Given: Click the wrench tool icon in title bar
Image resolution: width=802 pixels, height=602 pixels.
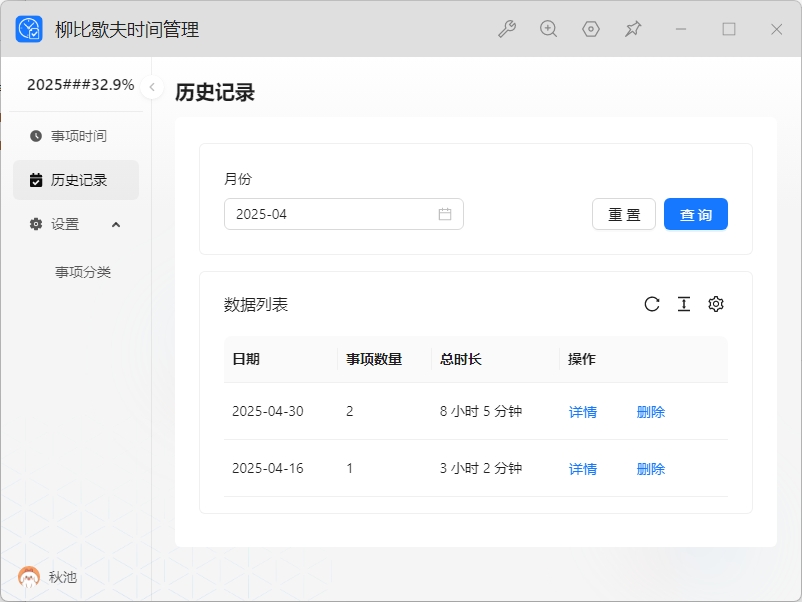Looking at the screenshot, I should 507,29.
